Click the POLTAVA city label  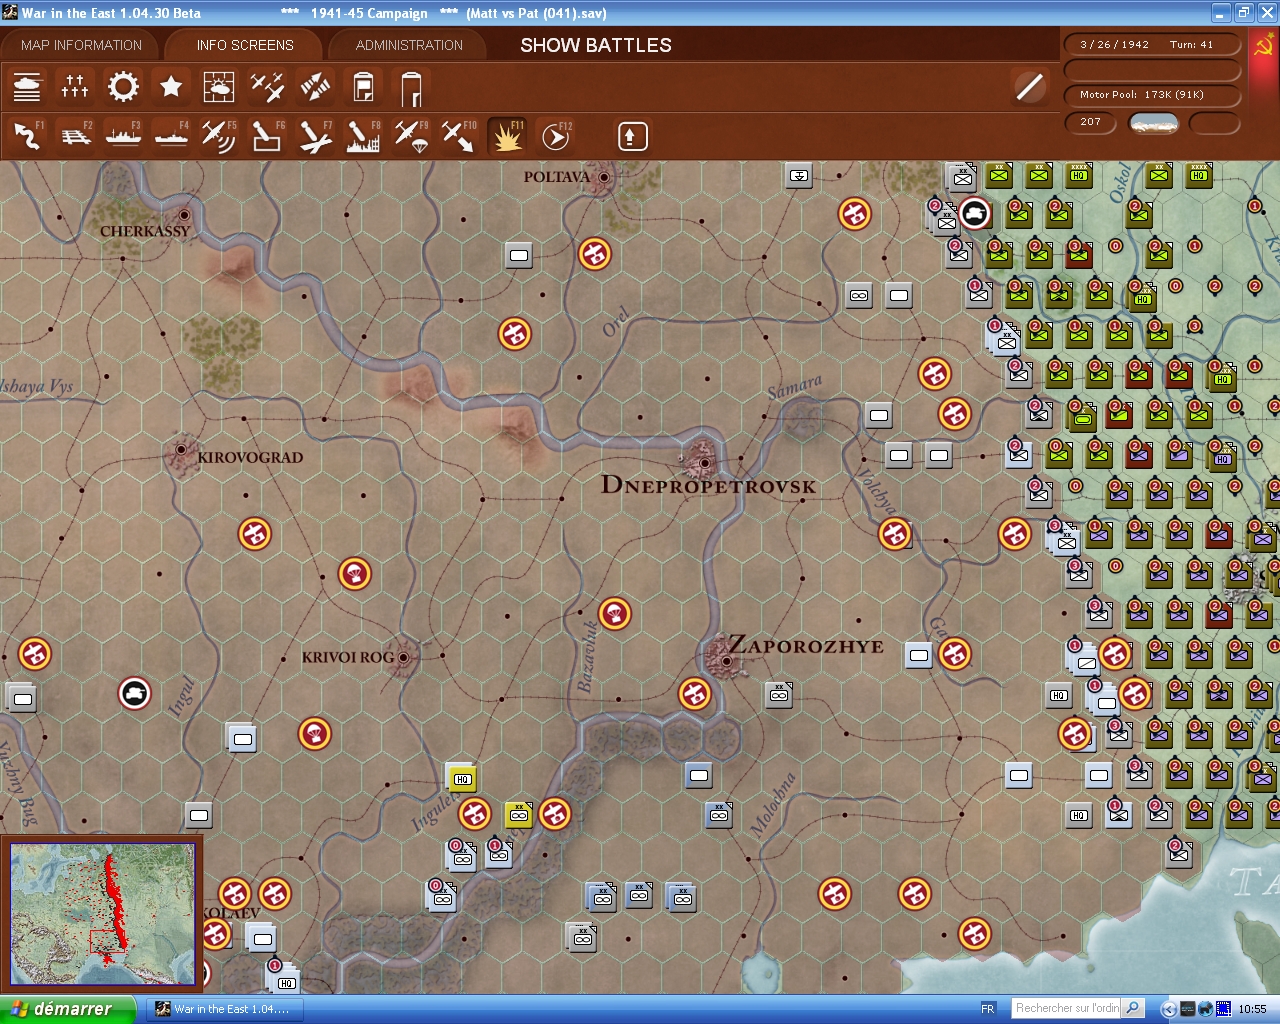point(557,177)
